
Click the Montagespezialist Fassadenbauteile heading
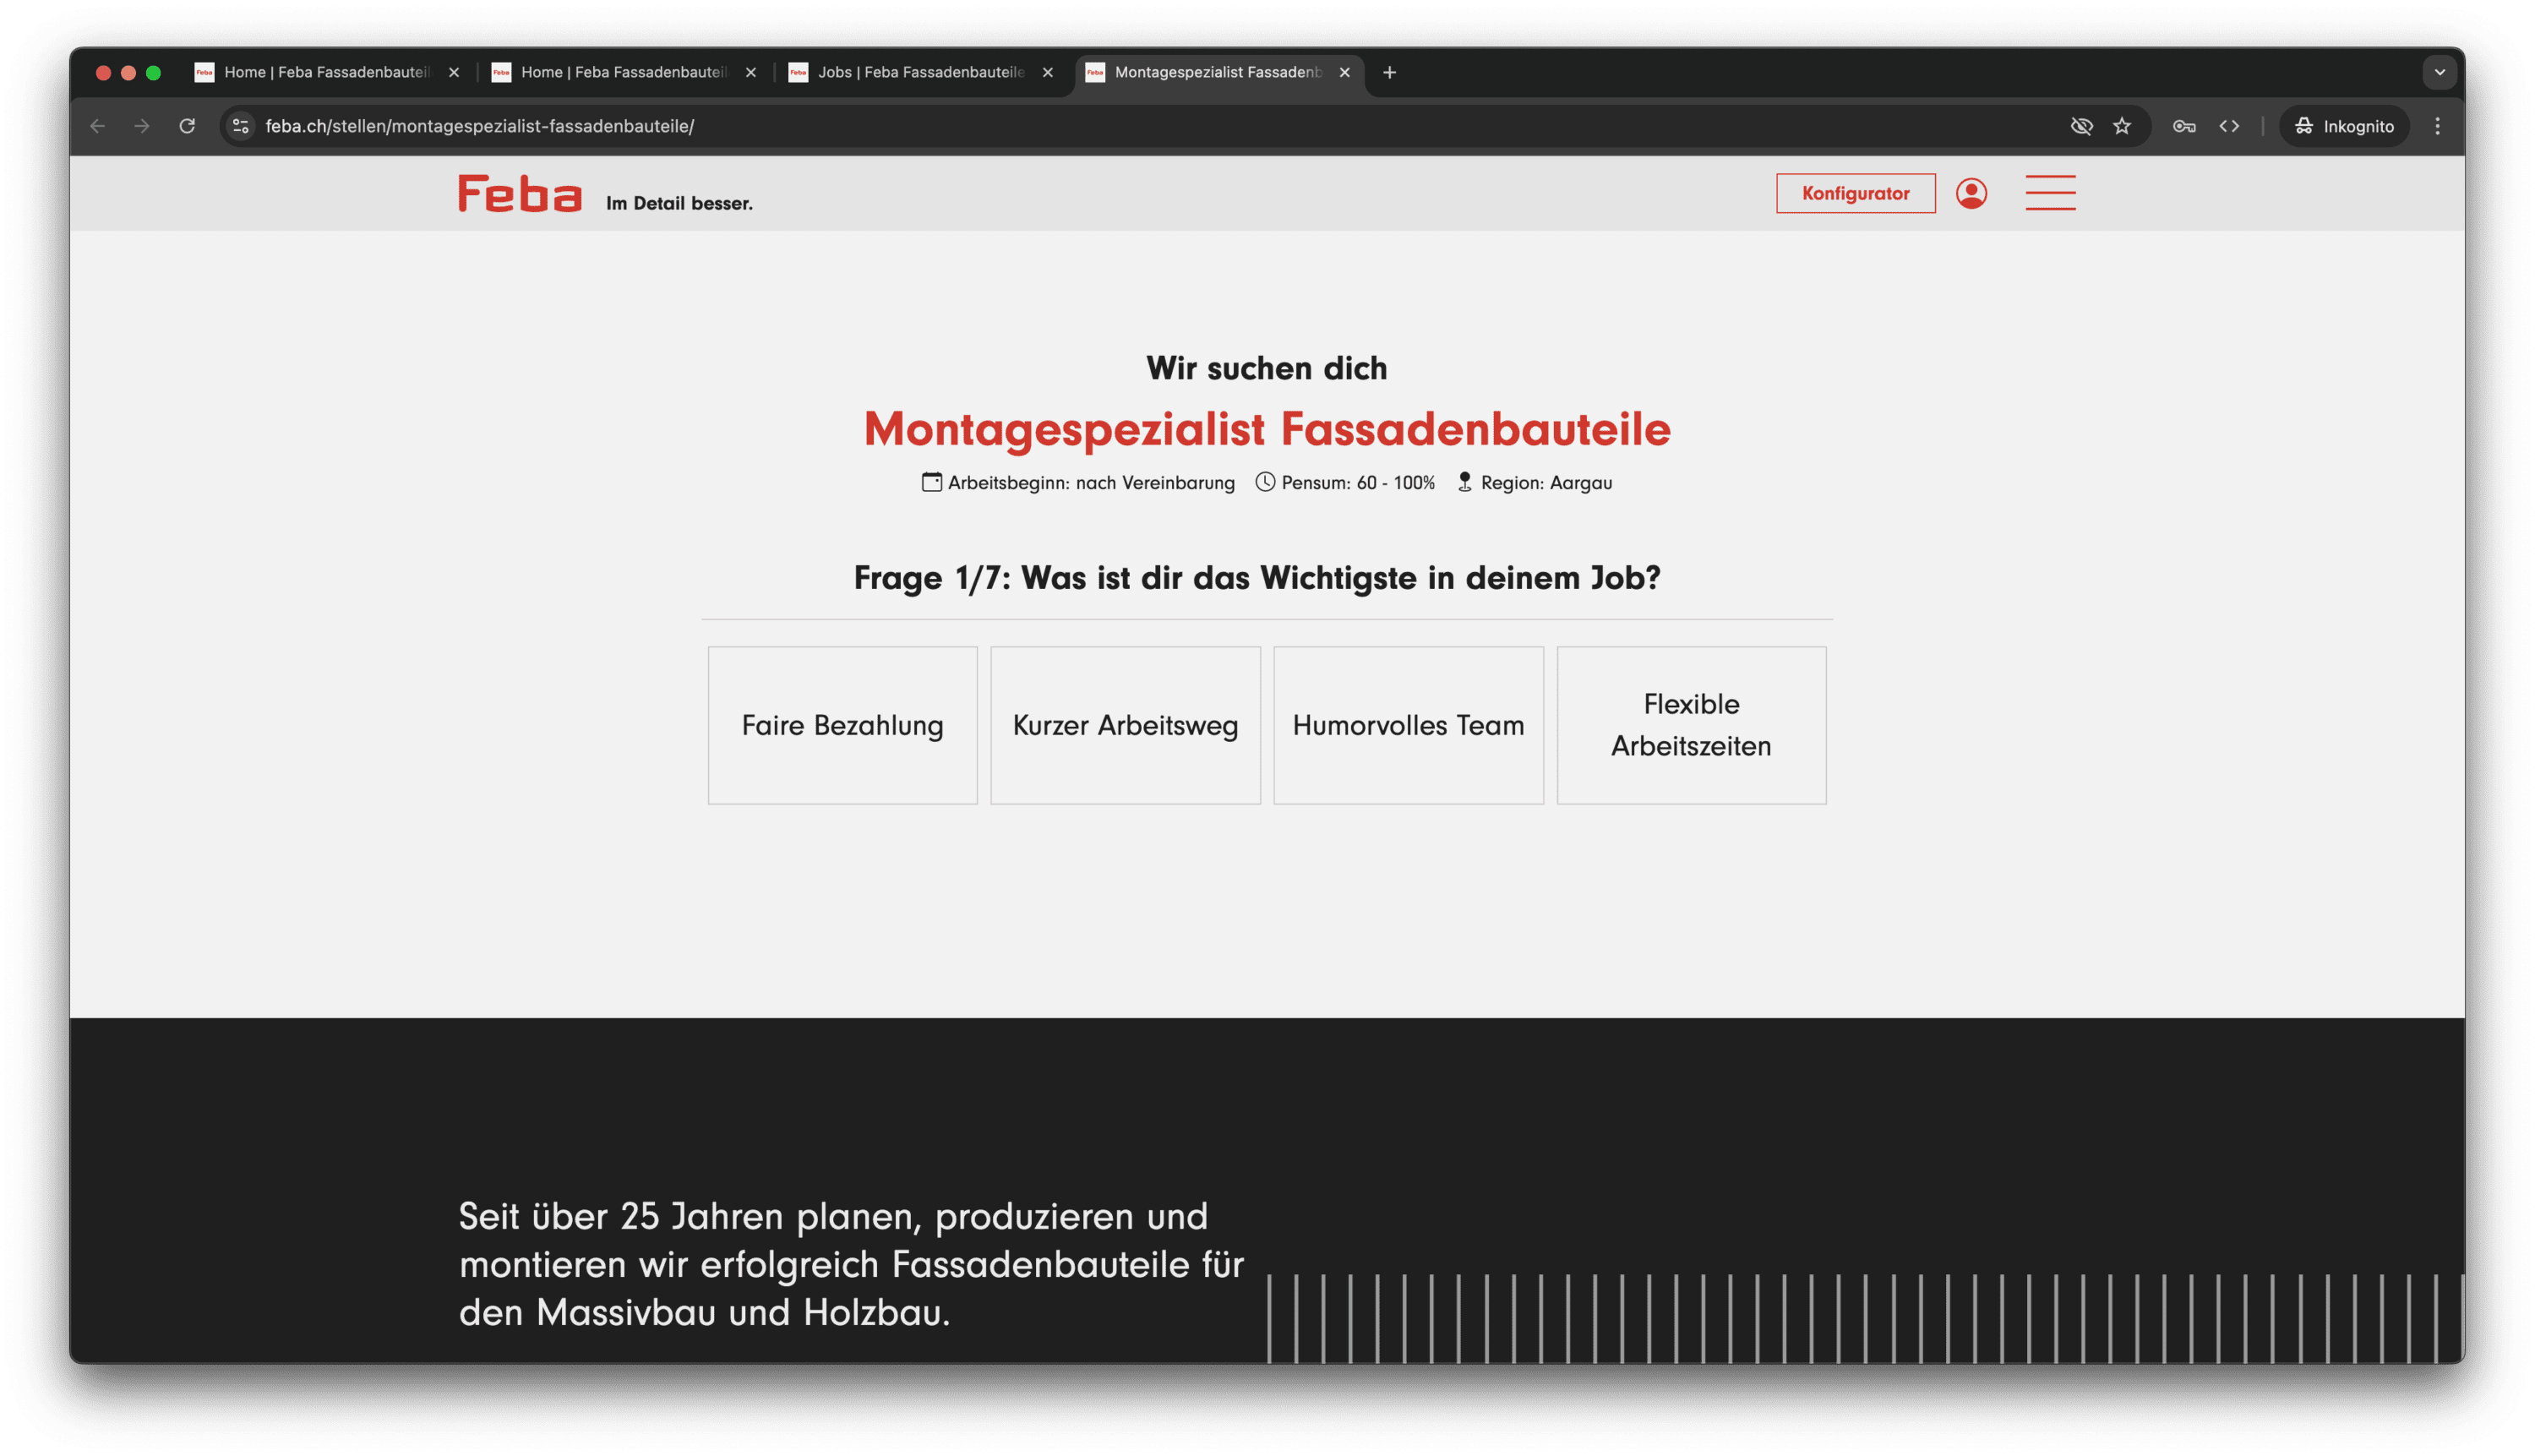[1267, 429]
